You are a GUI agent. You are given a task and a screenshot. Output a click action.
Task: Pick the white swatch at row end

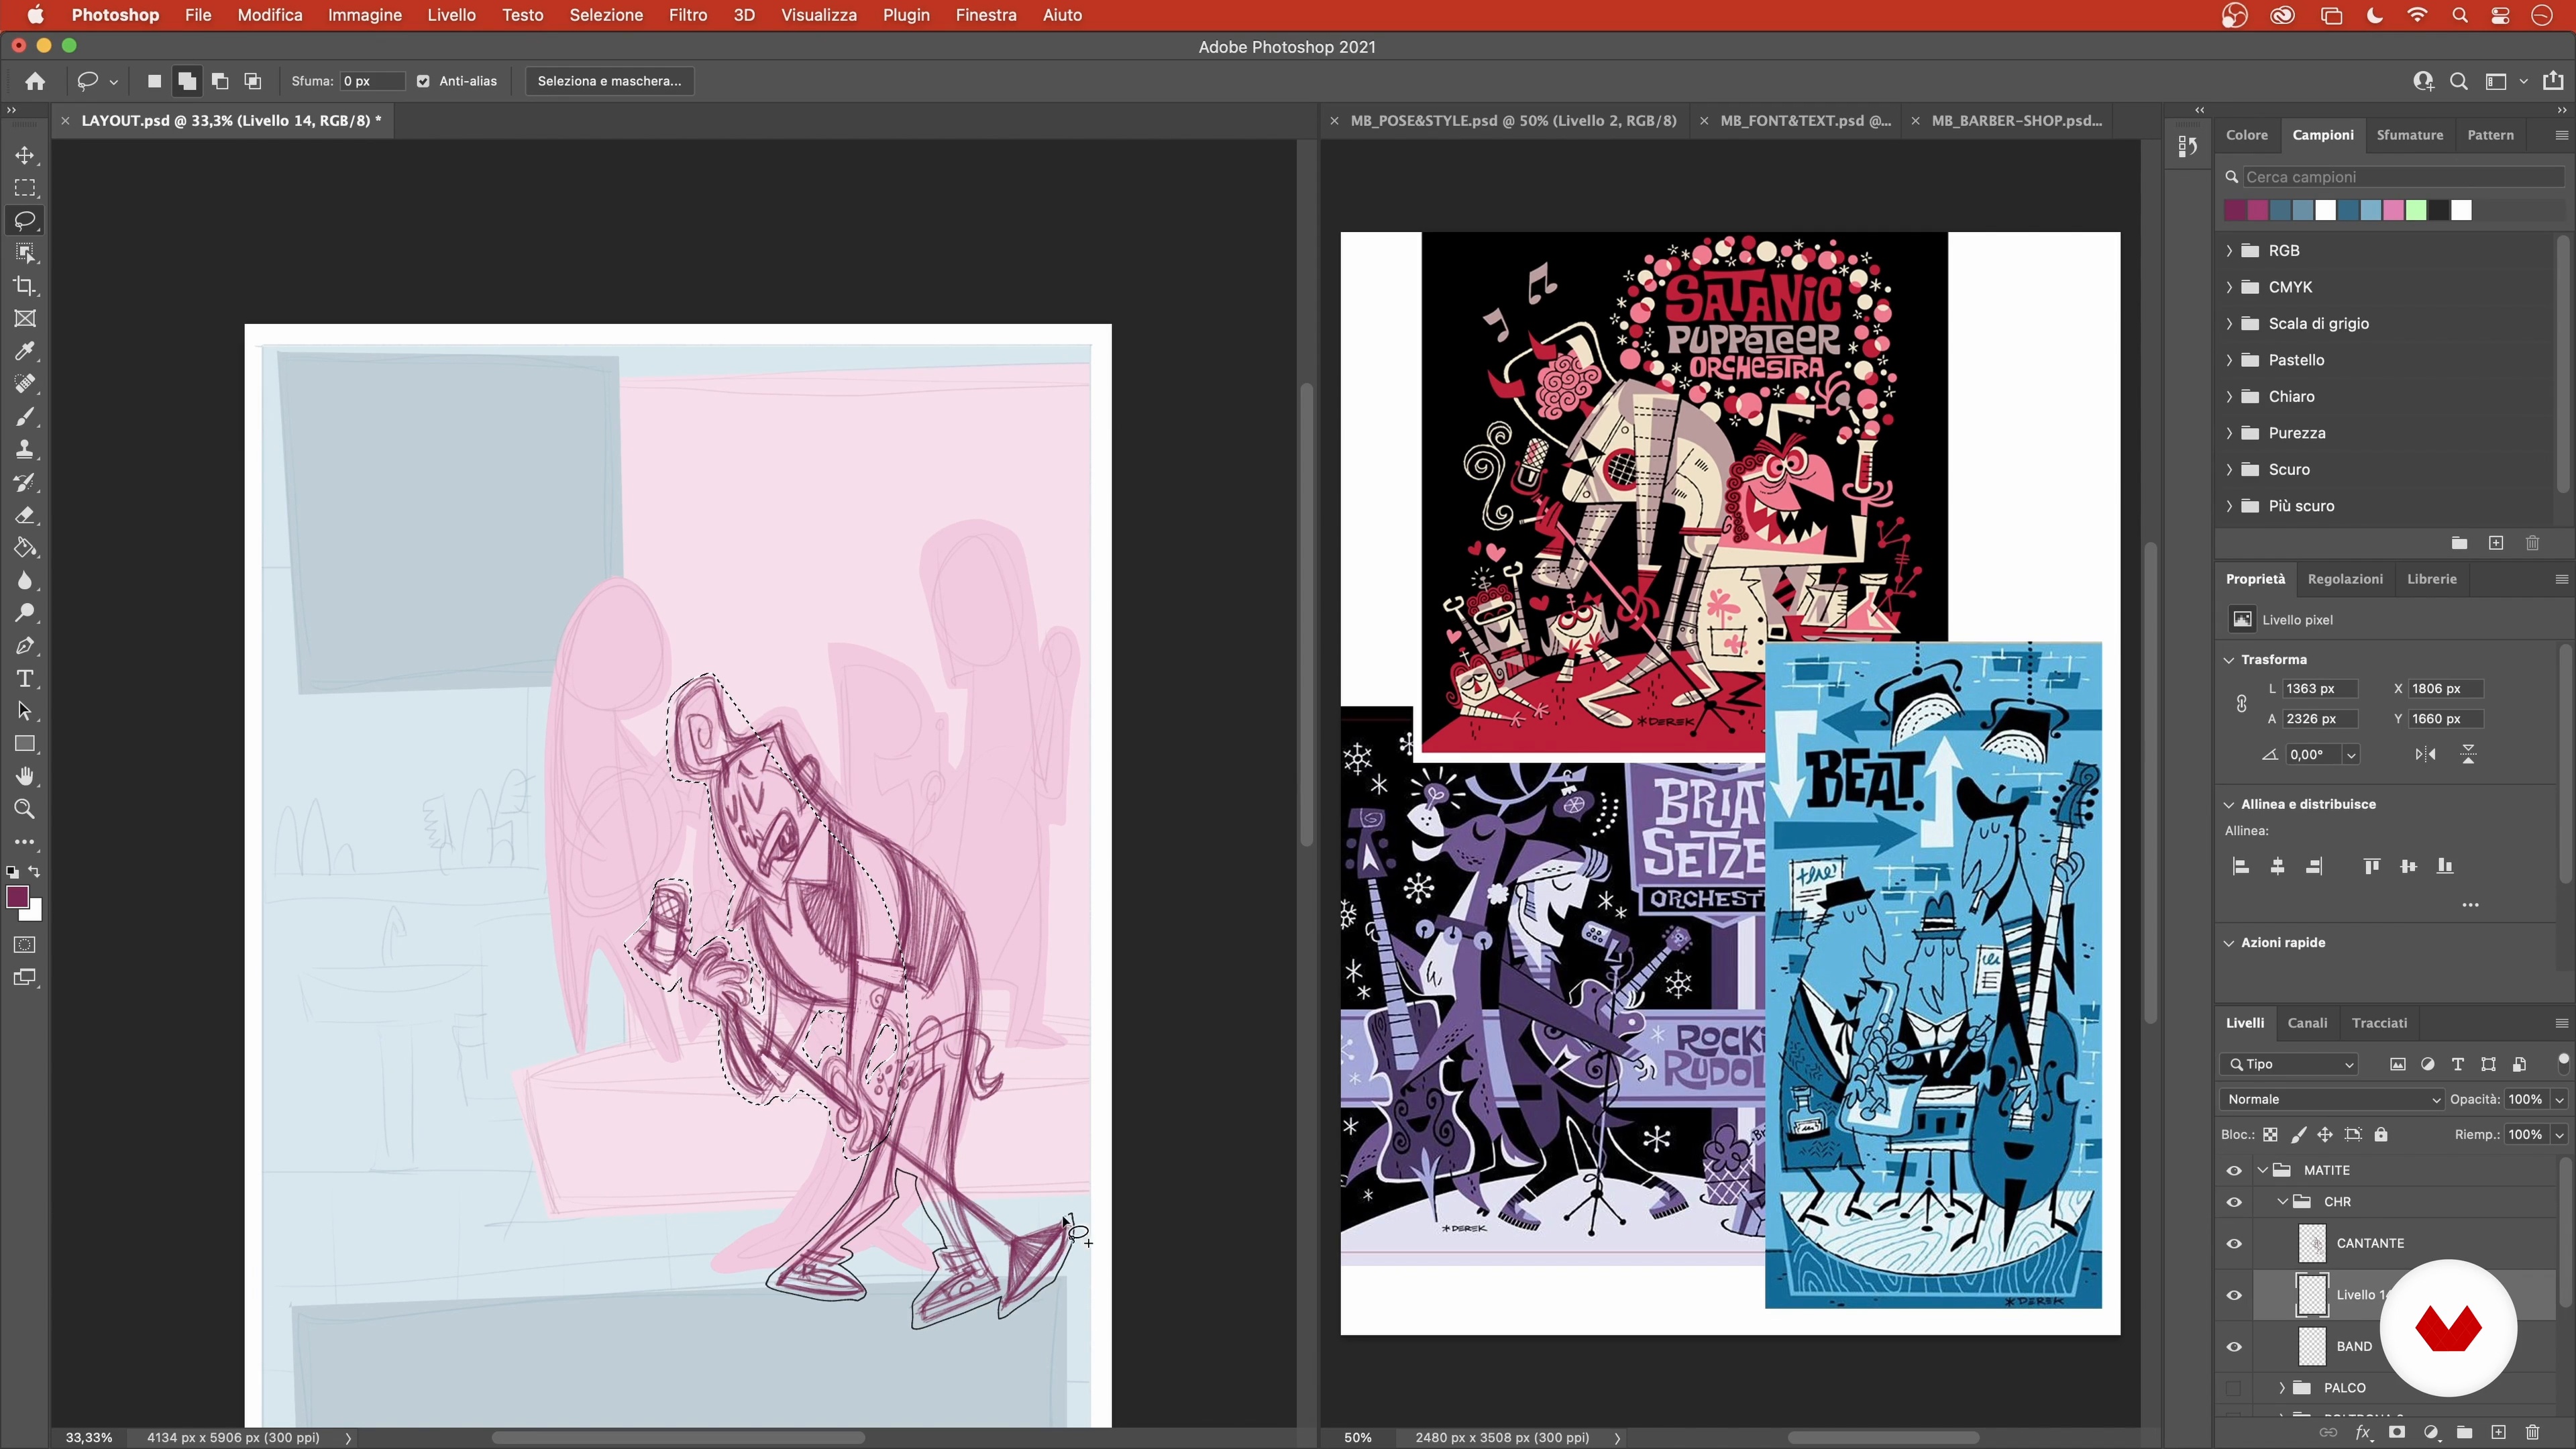[2461, 210]
